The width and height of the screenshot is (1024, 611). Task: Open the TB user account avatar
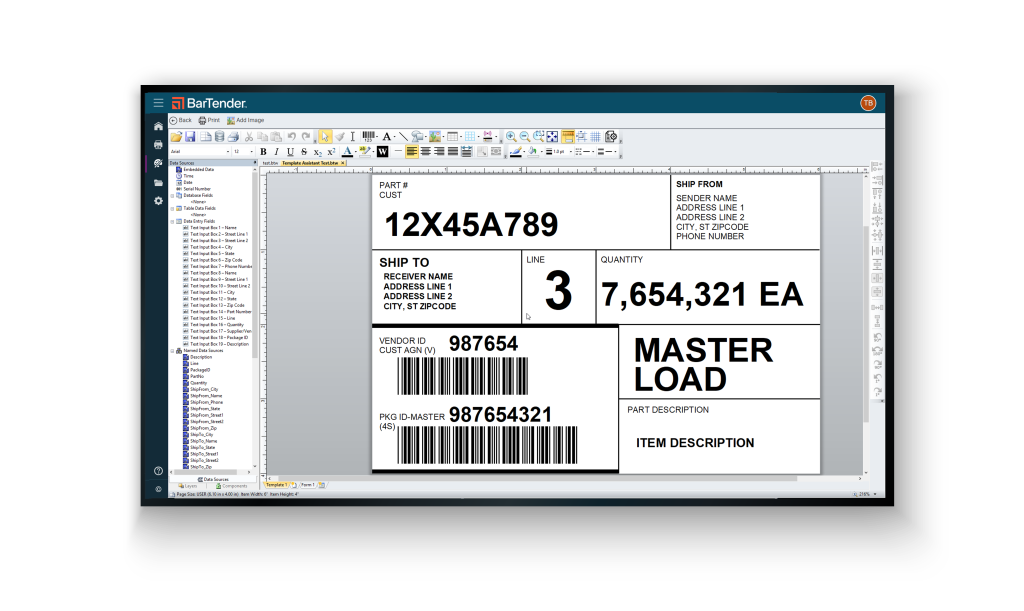868,102
